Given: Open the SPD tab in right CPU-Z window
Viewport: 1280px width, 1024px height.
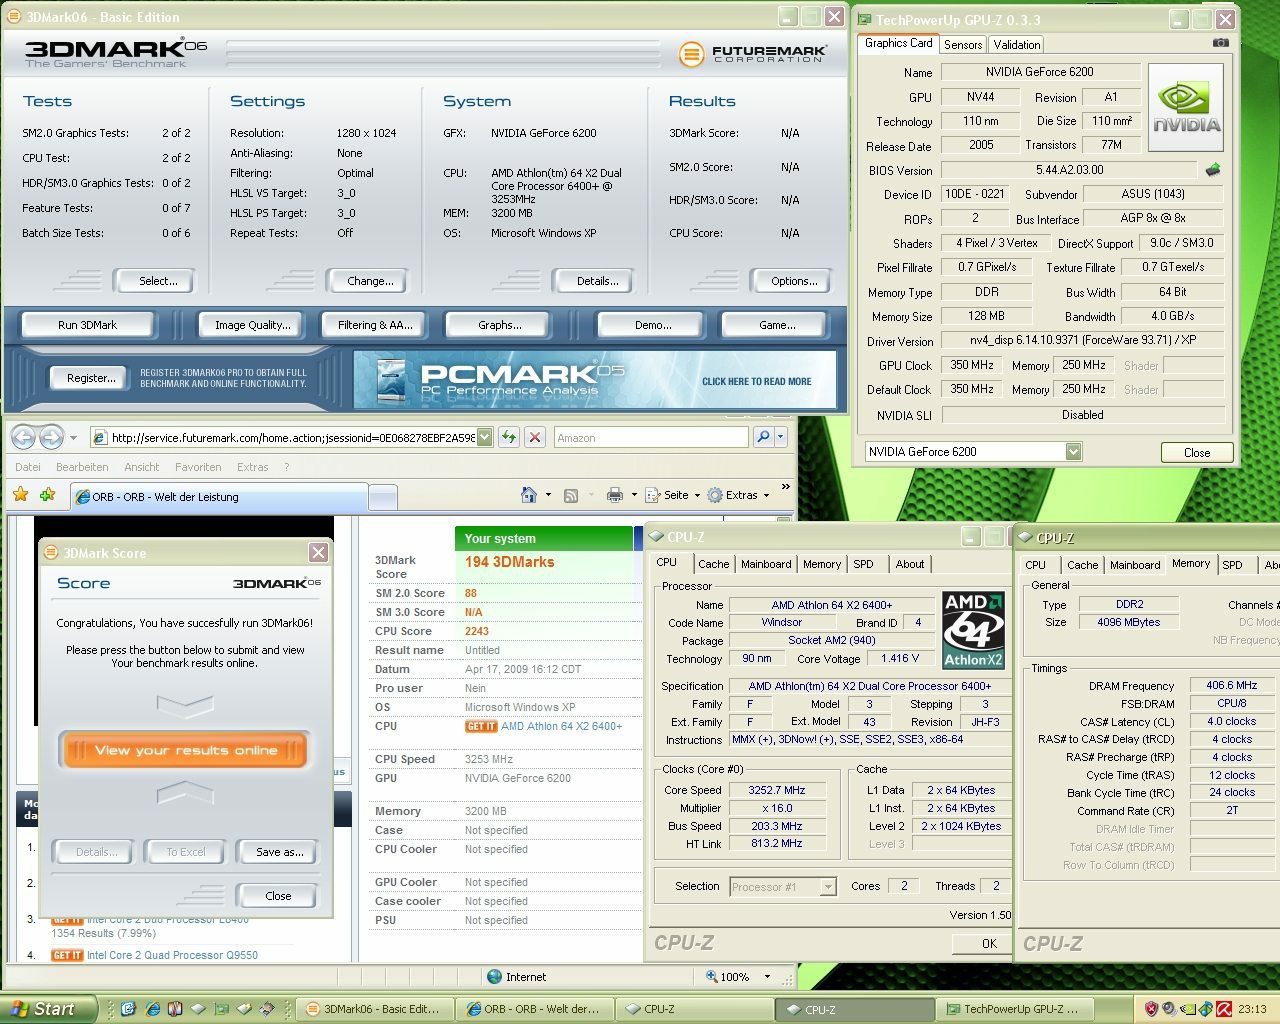Looking at the screenshot, I should click(1233, 565).
